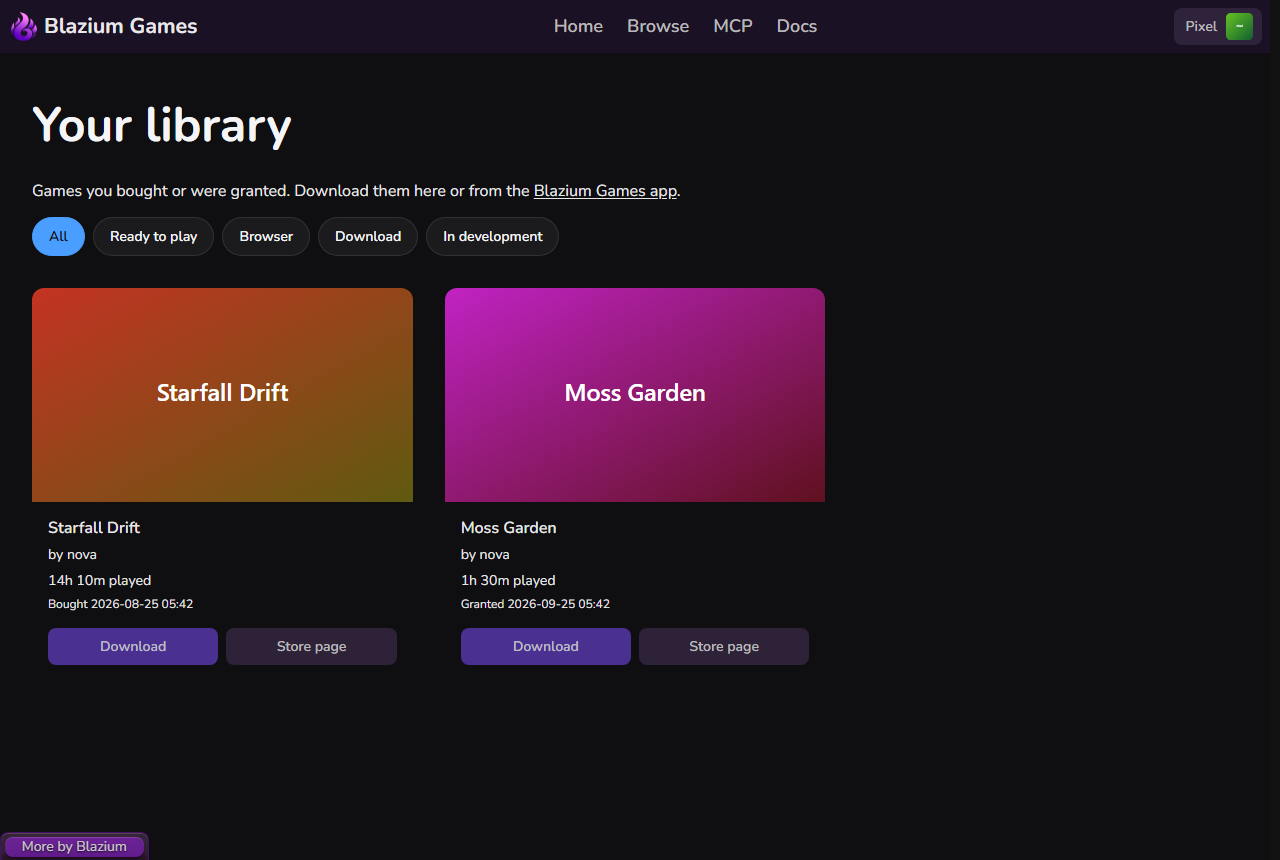Click "Bought 2026-08-25 05:42" text
The width and height of the screenshot is (1280, 860).
(x=120, y=604)
